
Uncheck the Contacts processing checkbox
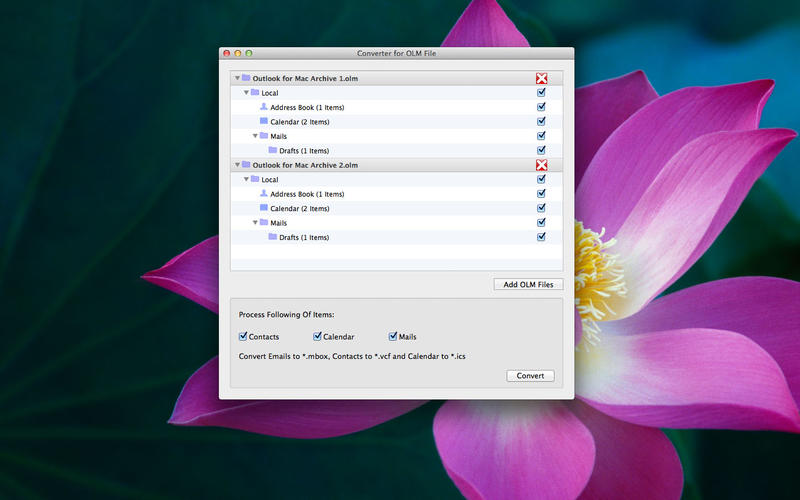pos(244,337)
